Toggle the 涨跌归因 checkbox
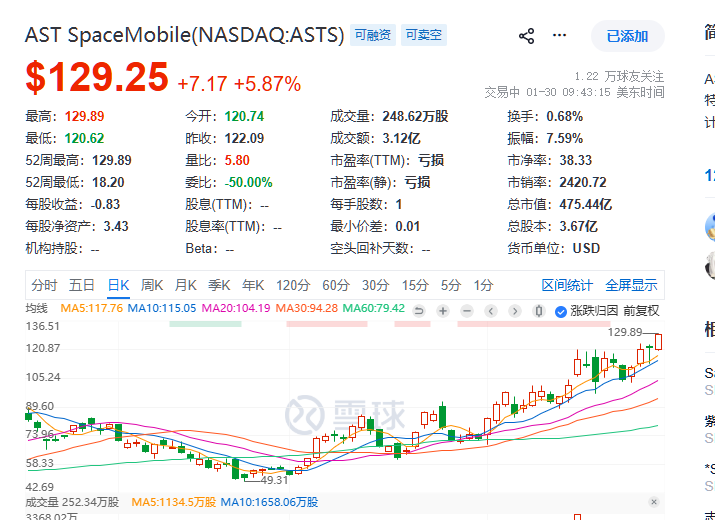Viewport: 715px width, 520px height. pos(561,312)
